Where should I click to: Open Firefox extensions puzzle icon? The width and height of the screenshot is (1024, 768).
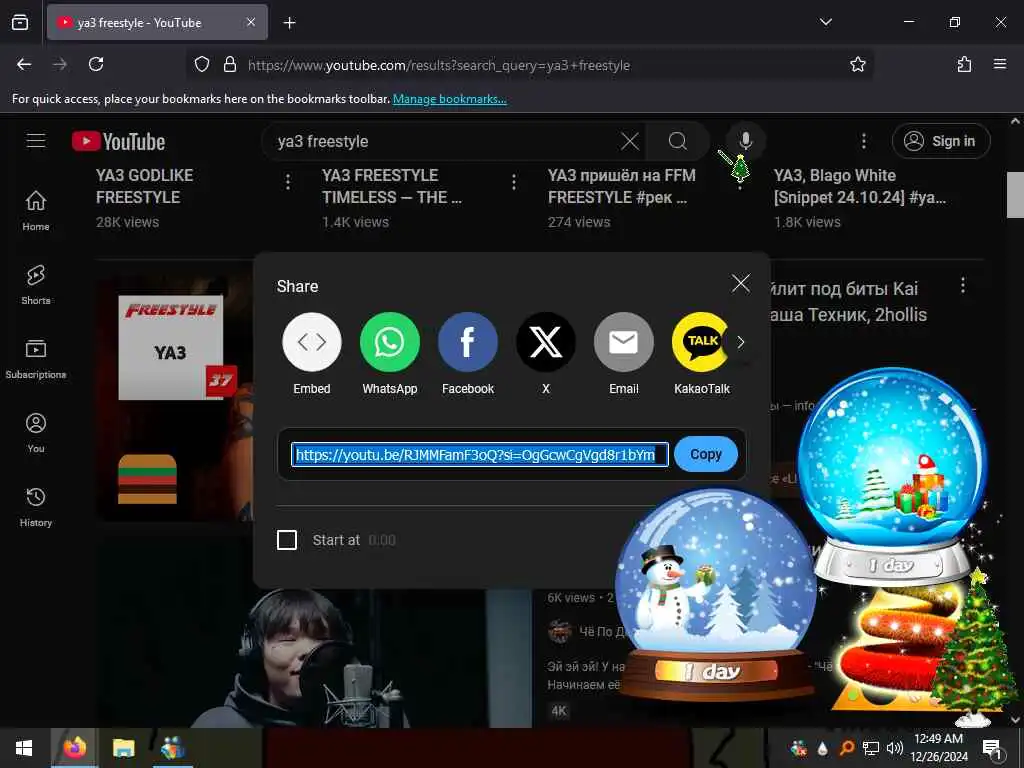964,64
